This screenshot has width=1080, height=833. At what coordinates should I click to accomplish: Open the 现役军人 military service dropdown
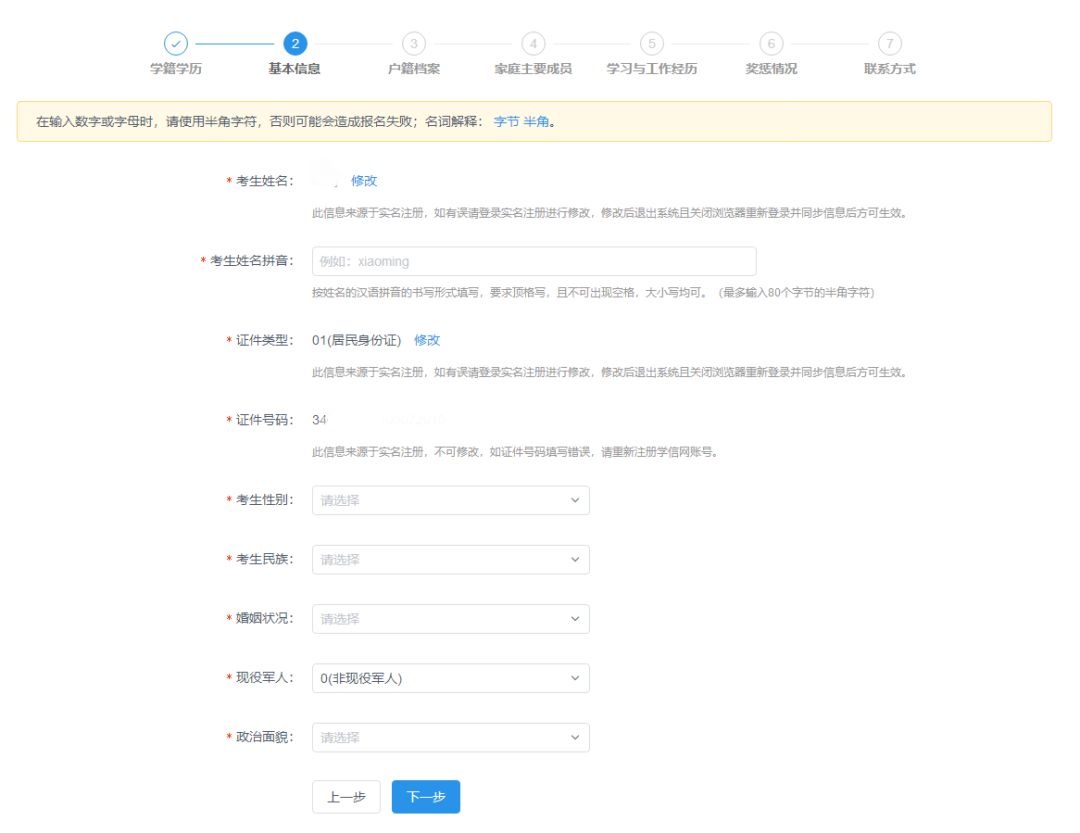pos(450,678)
